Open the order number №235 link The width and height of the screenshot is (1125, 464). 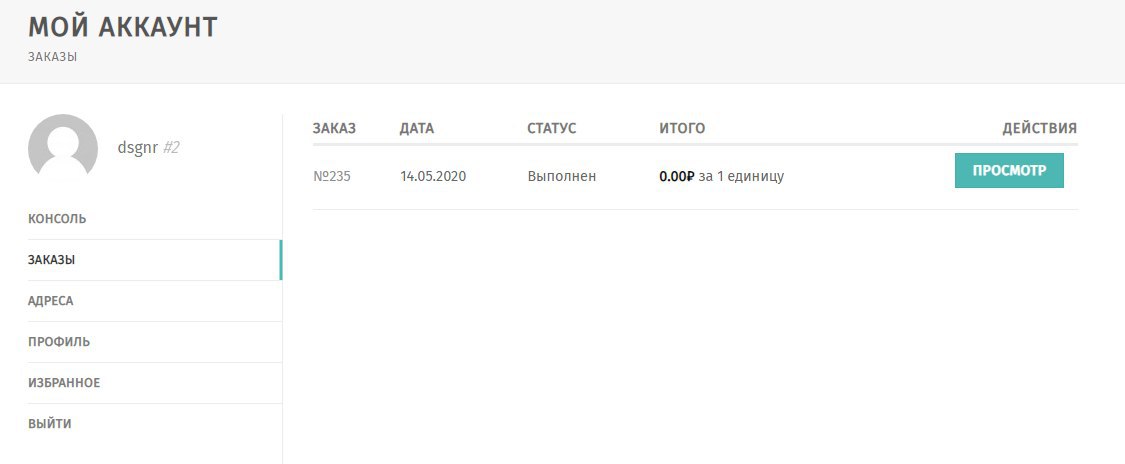[332, 177]
